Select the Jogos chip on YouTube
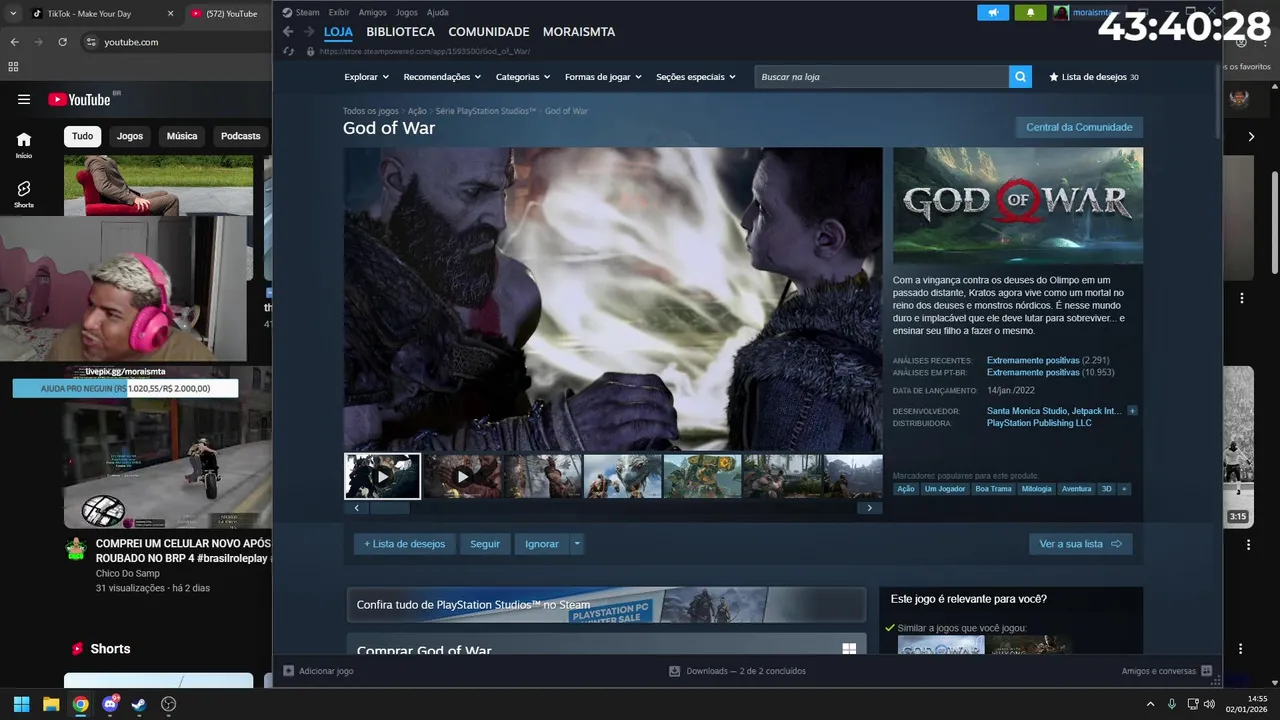1280x720 pixels. [130, 136]
